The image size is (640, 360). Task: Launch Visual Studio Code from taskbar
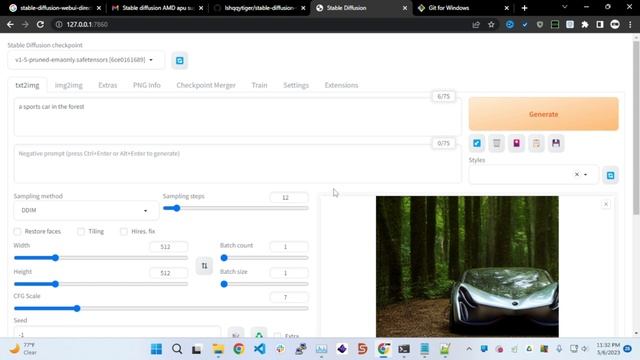[x=260, y=349]
